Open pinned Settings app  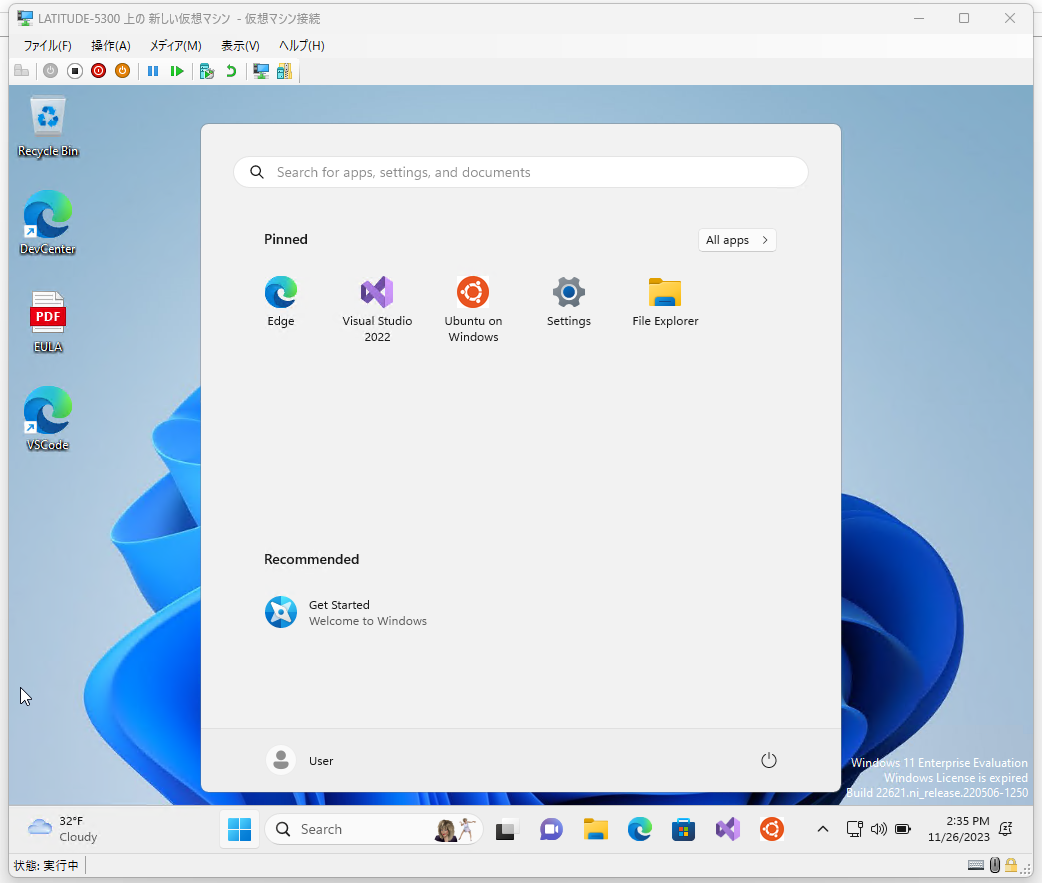569,302
